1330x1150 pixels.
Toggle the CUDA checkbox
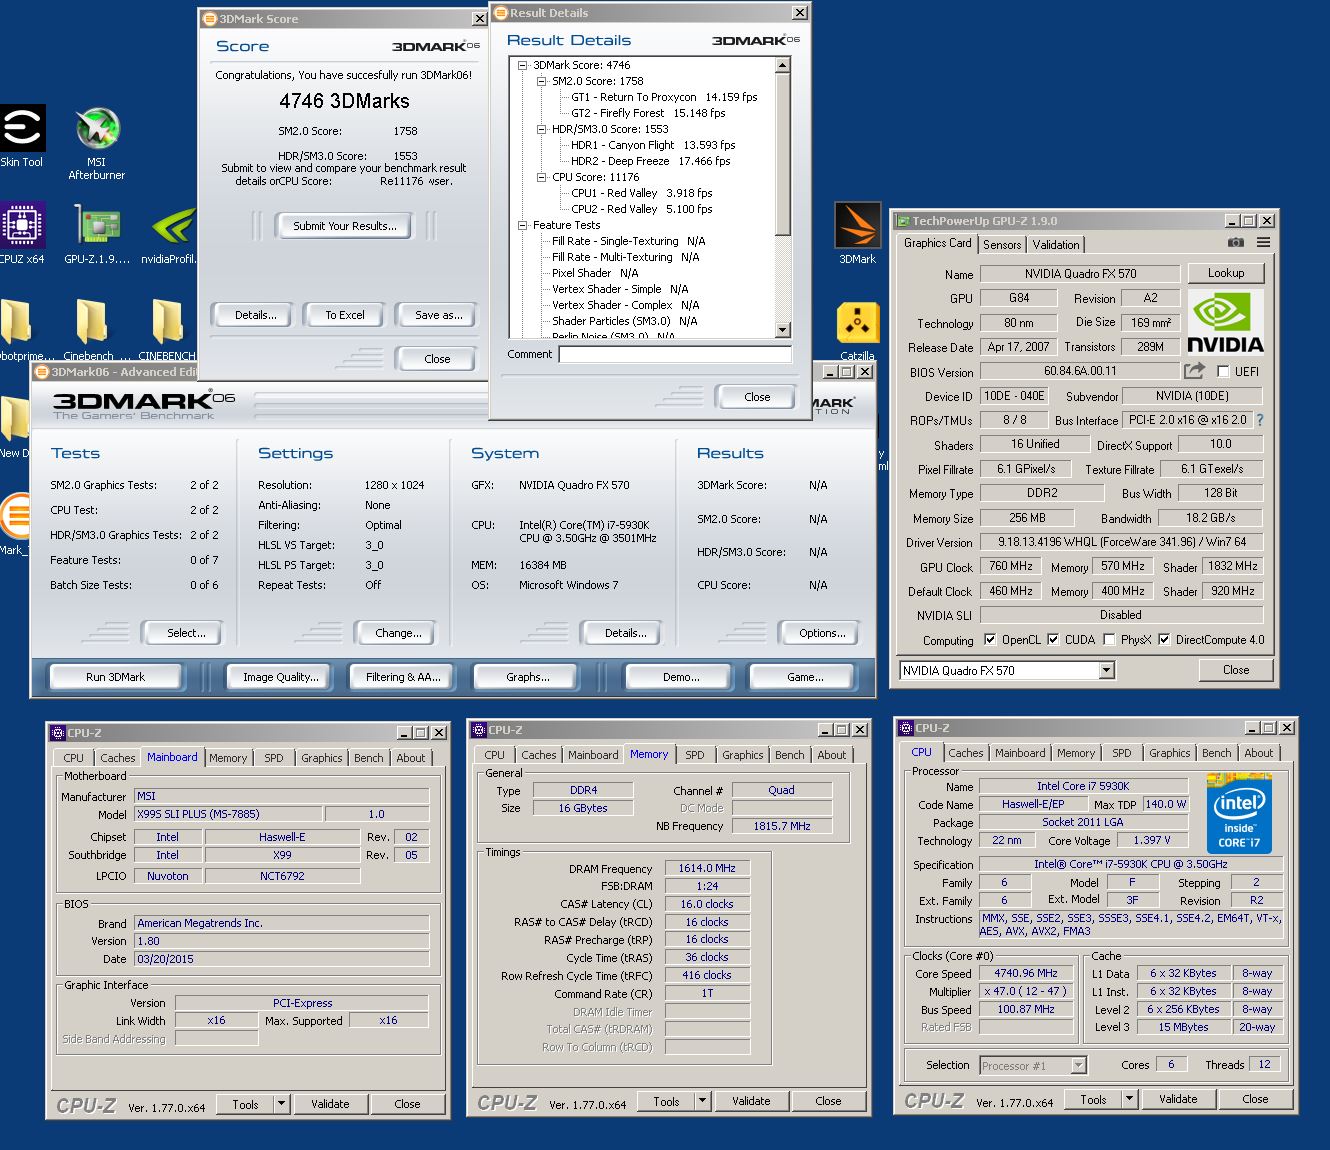pos(1053,640)
